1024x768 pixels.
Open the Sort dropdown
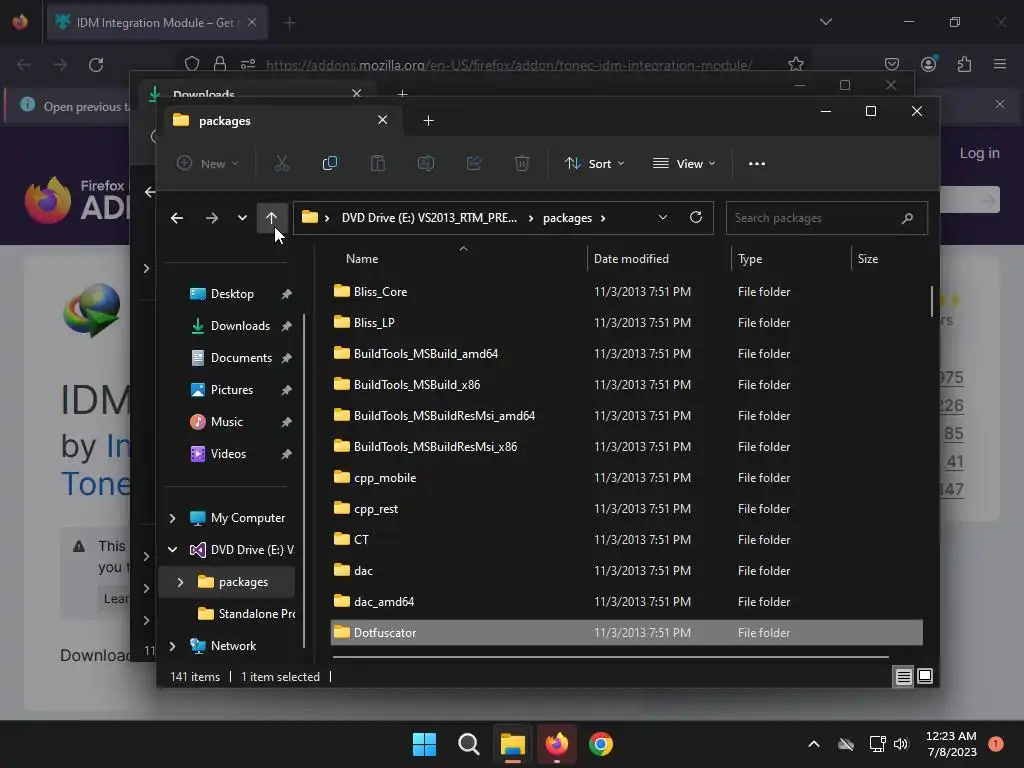tap(594, 163)
